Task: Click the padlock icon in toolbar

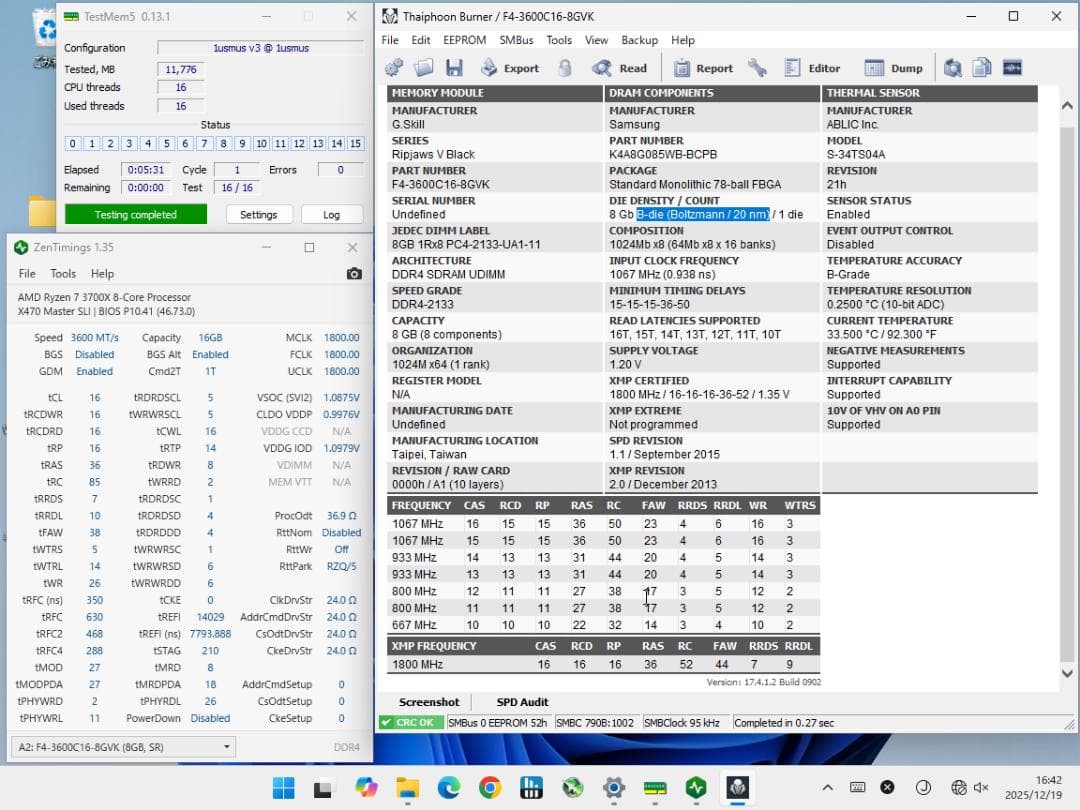Action: [x=565, y=68]
